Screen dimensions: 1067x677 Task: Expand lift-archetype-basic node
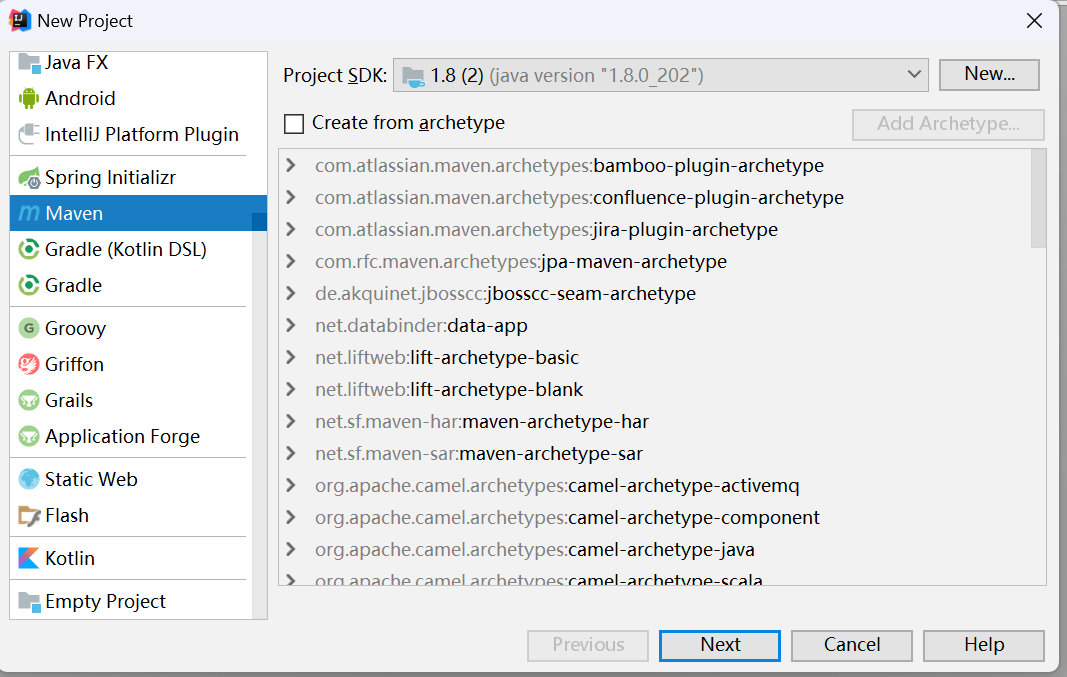[291, 357]
